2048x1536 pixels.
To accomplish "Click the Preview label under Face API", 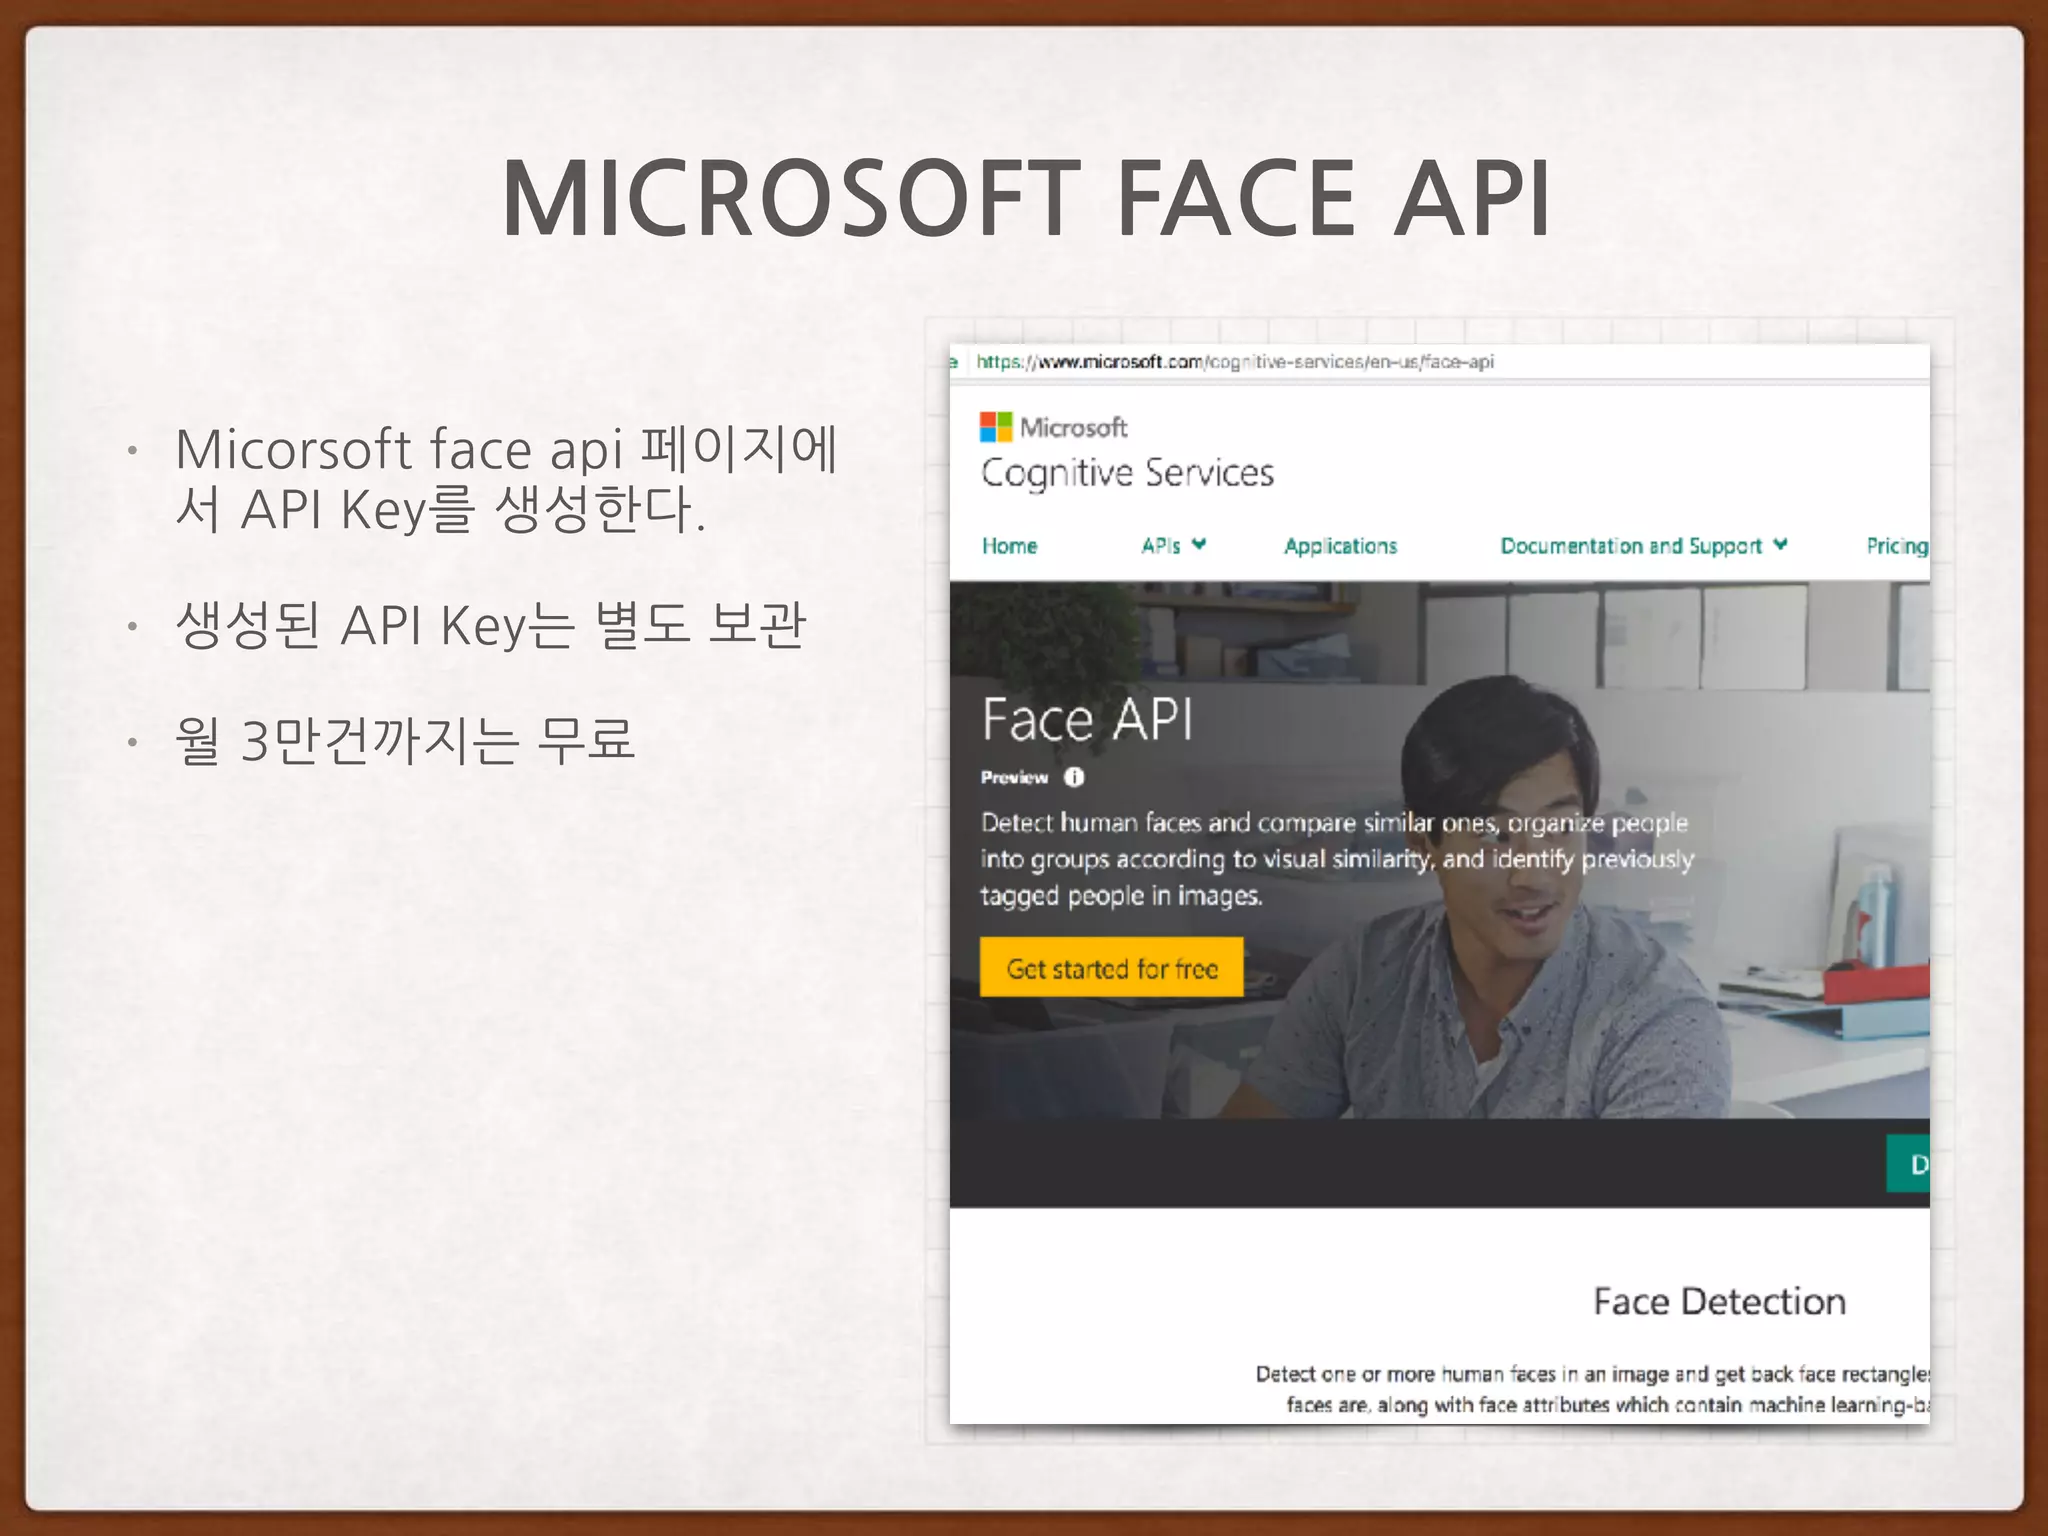I will [x=1014, y=777].
